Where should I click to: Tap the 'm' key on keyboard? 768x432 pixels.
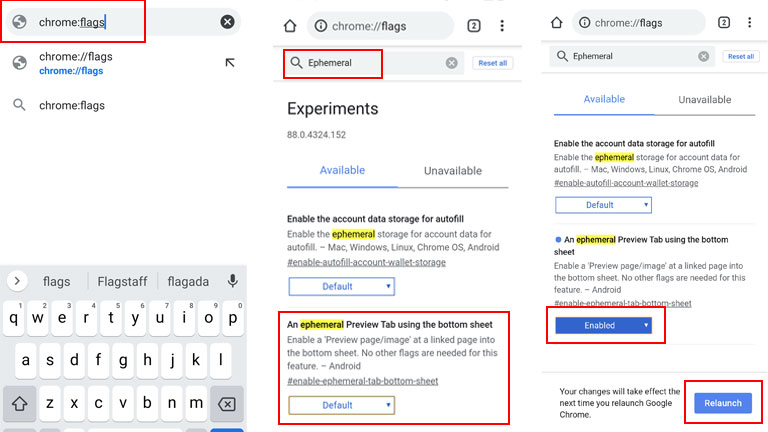point(196,403)
